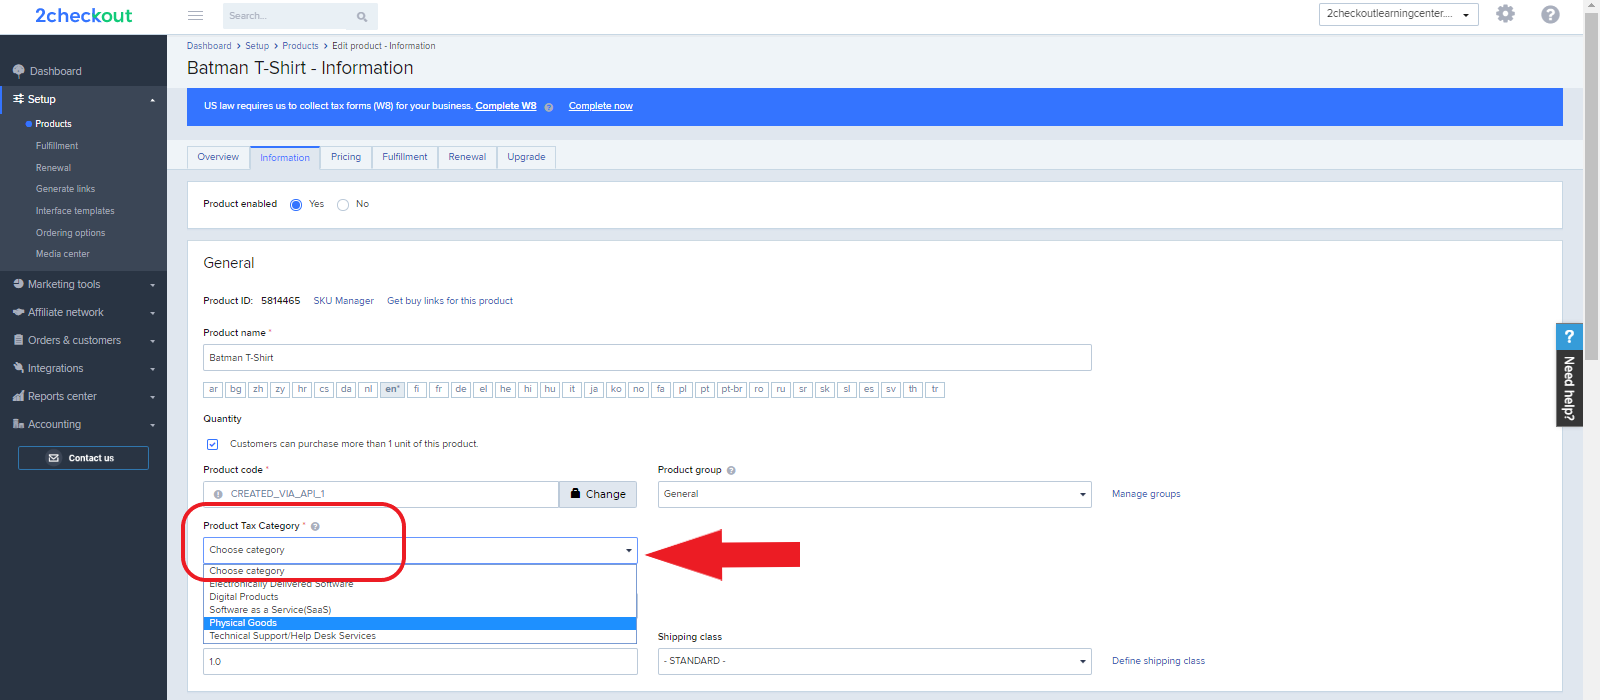
Task: Select the 'pt-br' language toggle
Action: tap(732, 390)
